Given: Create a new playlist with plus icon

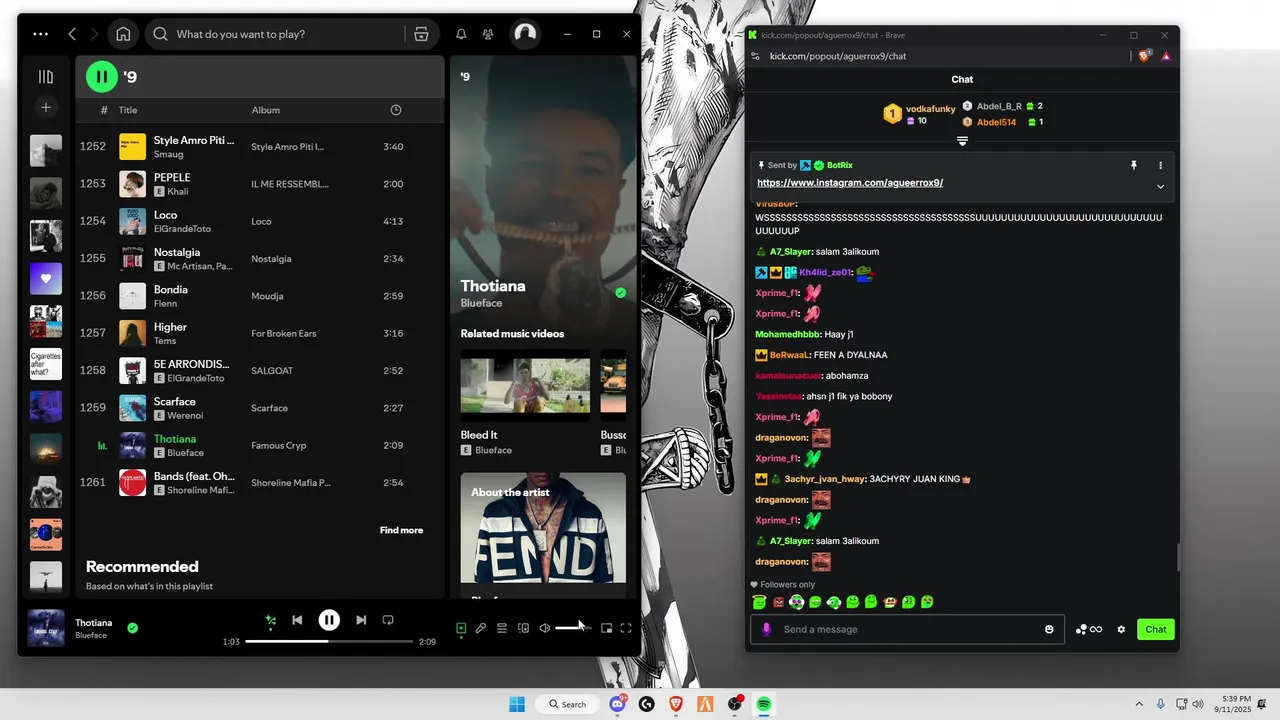Looking at the screenshot, I should 46,107.
